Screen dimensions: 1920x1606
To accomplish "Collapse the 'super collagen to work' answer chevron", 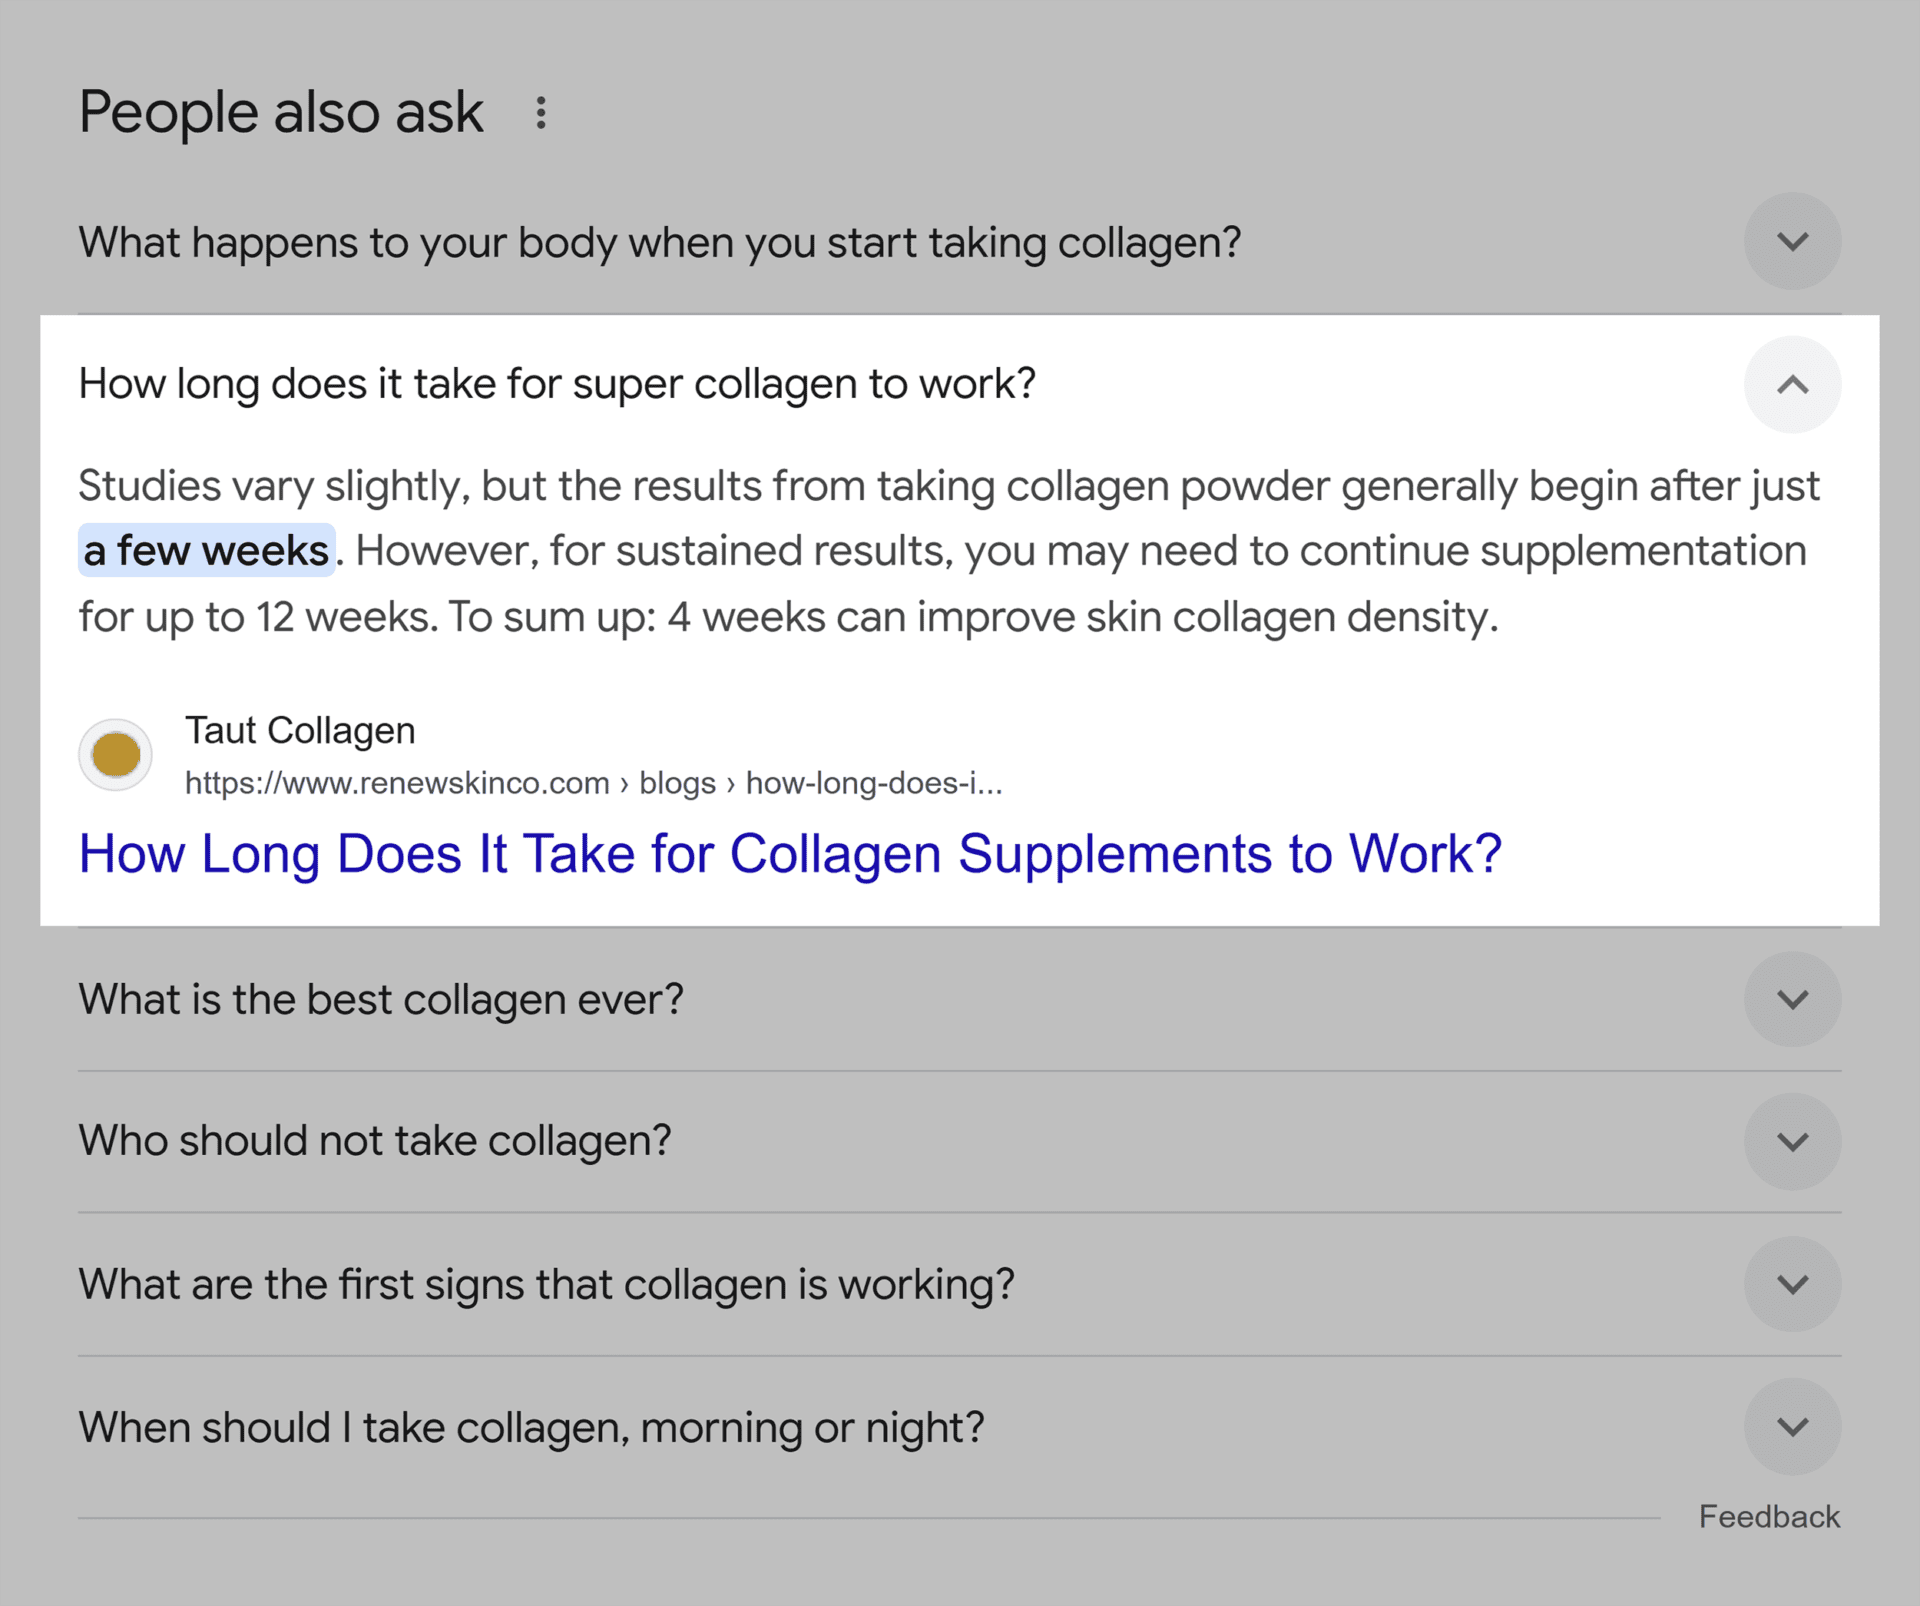I will [x=1792, y=384].
